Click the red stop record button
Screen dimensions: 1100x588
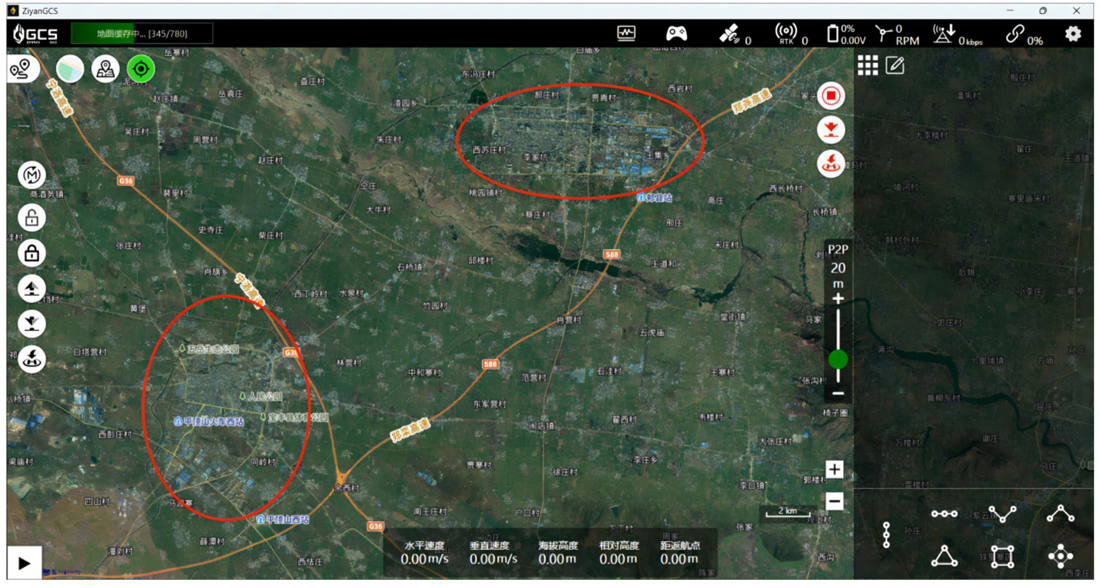coord(831,95)
